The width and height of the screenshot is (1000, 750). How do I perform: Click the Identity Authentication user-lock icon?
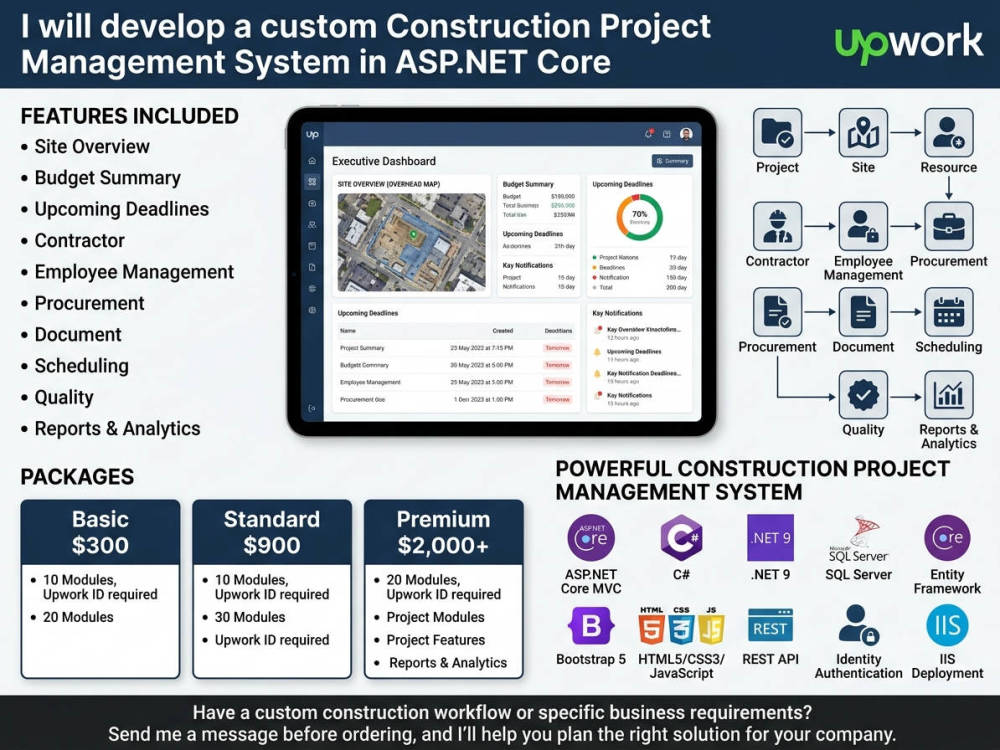pyautogui.click(x=858, y=625)
